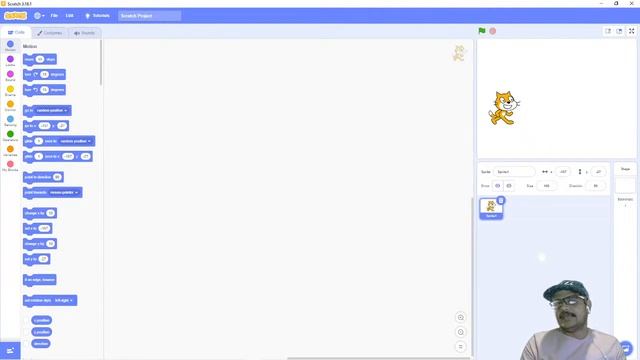Image resolution: width=640 pixels, height=360 pixels.
Task: Enable the direction reporter checkbox
Action: click(x=27, y=344)
